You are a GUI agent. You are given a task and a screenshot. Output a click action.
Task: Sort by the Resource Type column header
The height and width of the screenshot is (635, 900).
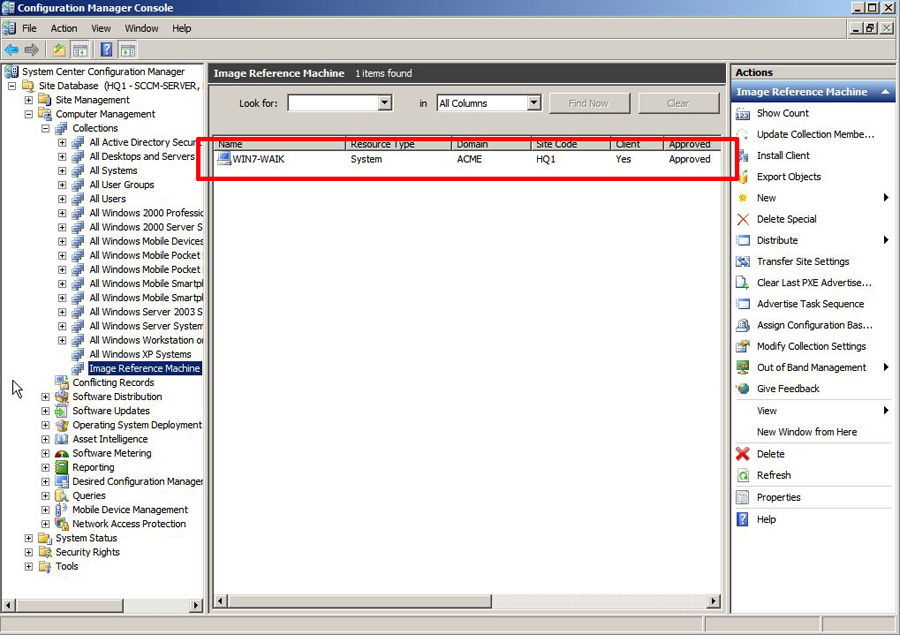[398, 144]
